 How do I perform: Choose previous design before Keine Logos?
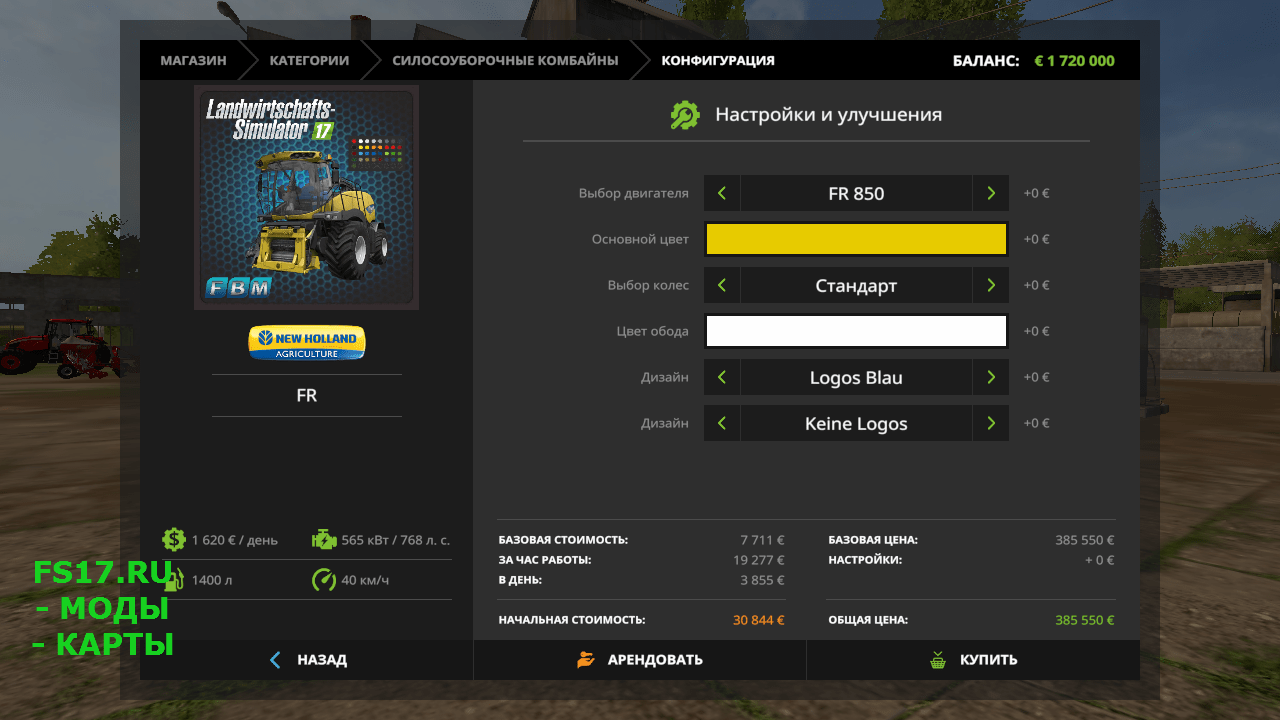[722, 423]
